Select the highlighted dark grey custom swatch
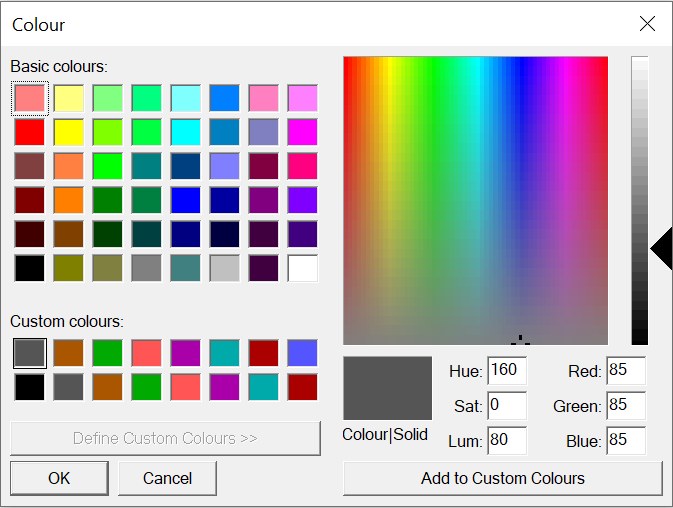The height and width of the screenshot is (508, 673). click(x=30, y=353)
